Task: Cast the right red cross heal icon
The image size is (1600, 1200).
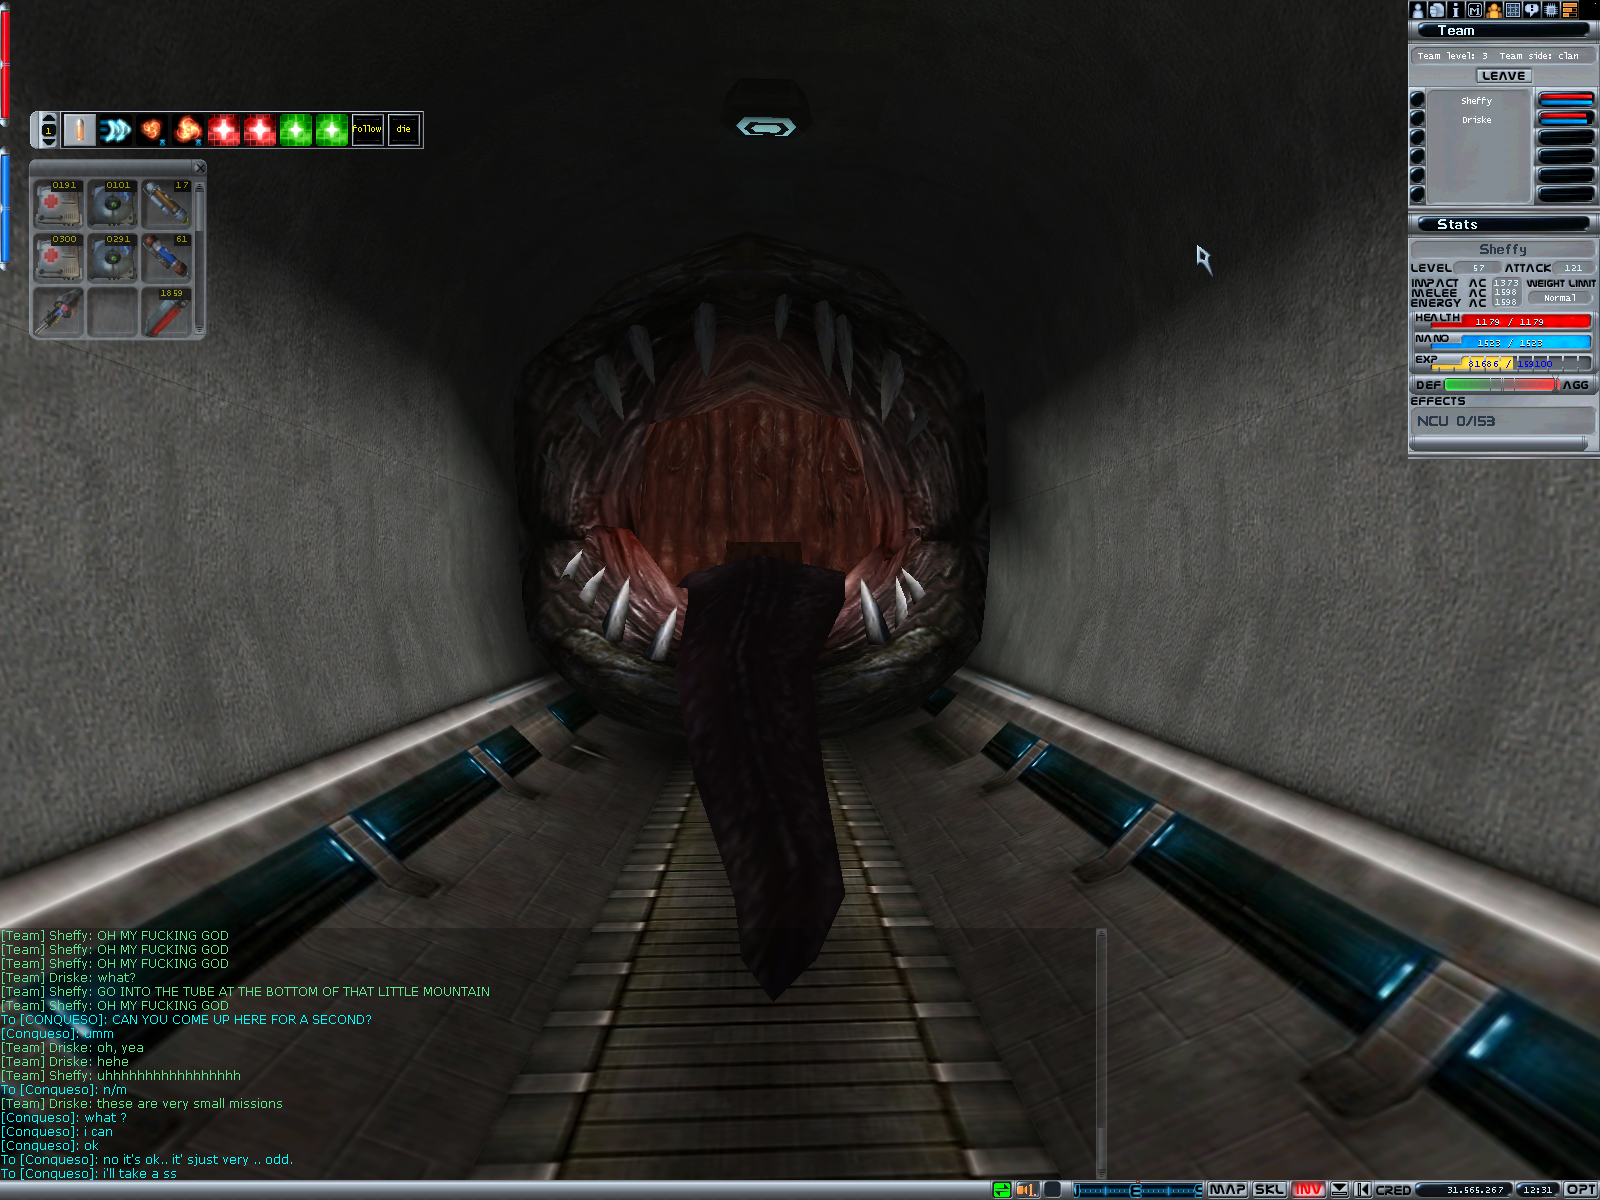Action: pos(259,130)
